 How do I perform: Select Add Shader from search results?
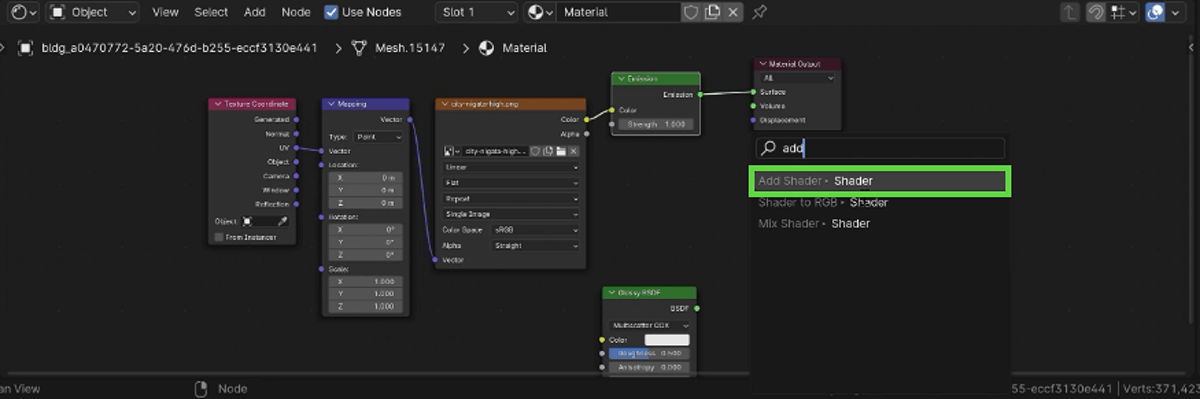pyautogui.click(x=880, y=181)
